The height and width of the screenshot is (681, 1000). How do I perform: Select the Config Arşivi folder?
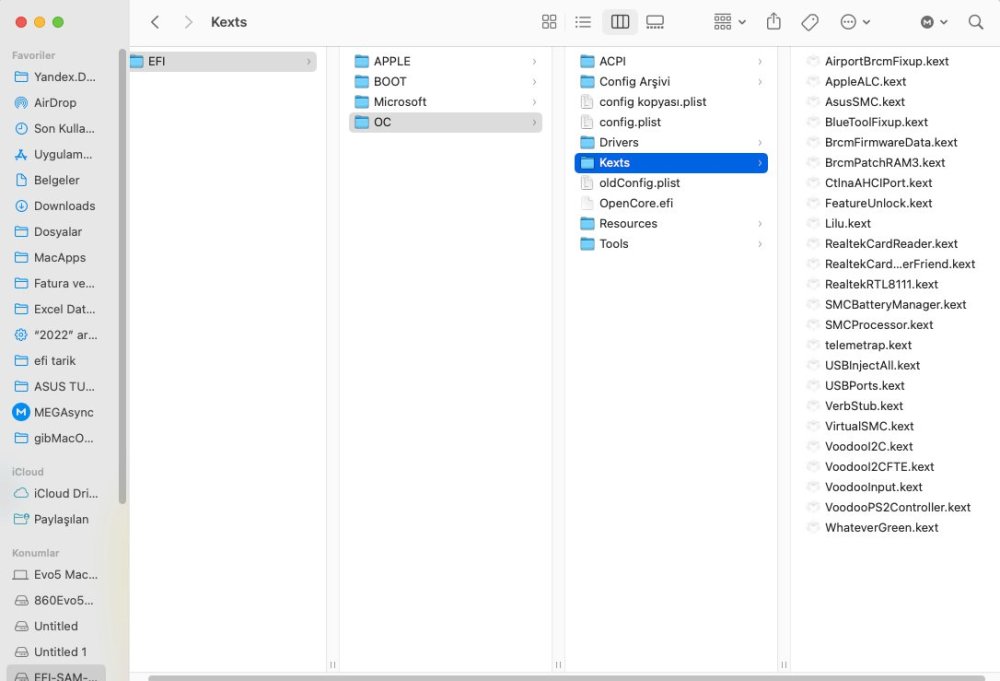671,82
